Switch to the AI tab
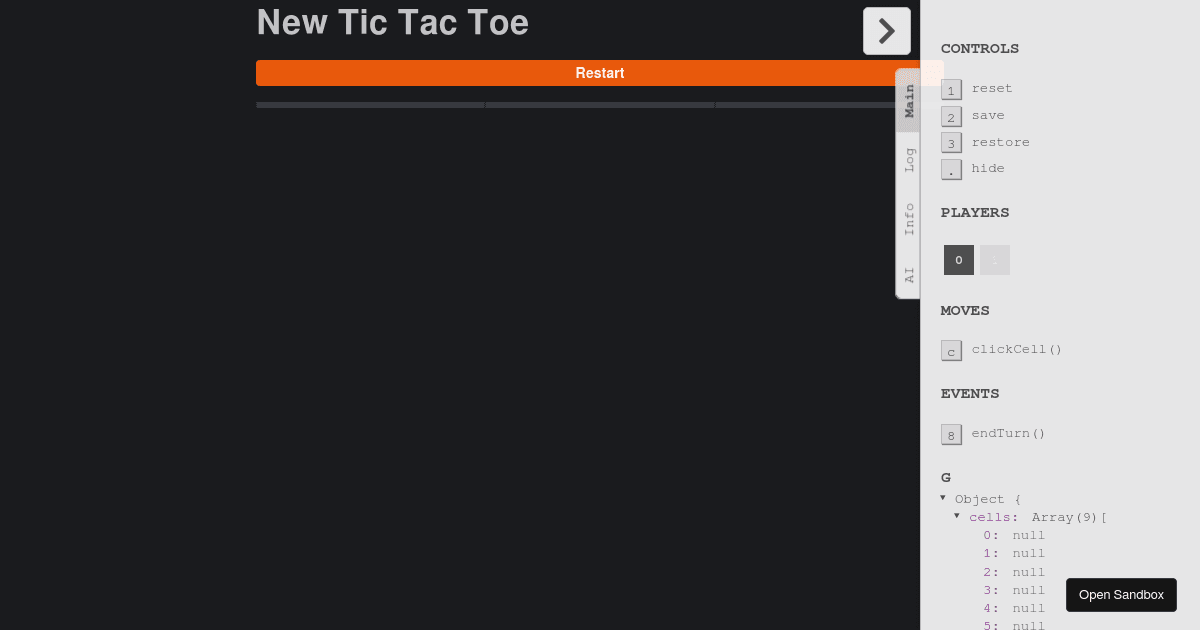The image size is (1200, 630). (x=909, y=274)
